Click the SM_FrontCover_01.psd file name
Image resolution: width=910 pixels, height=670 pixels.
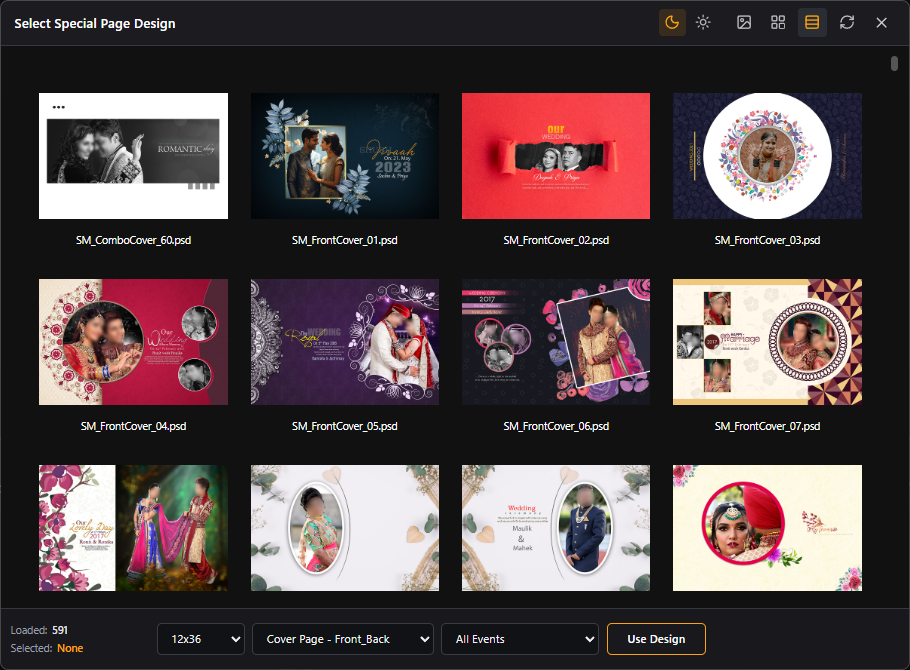[345, 240]
